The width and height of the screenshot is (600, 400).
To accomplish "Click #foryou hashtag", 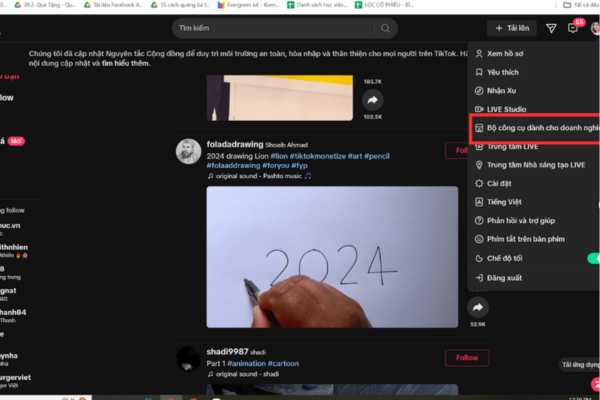I will tap(276, 165).
